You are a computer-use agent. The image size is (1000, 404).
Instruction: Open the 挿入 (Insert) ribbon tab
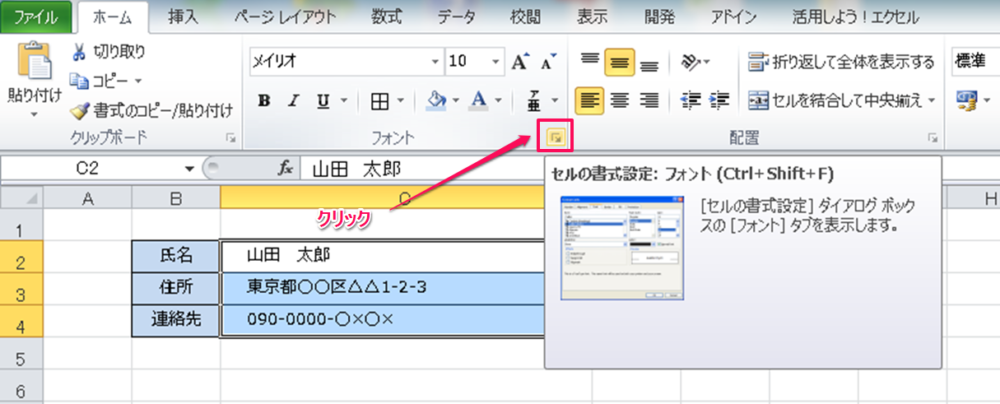182,16
